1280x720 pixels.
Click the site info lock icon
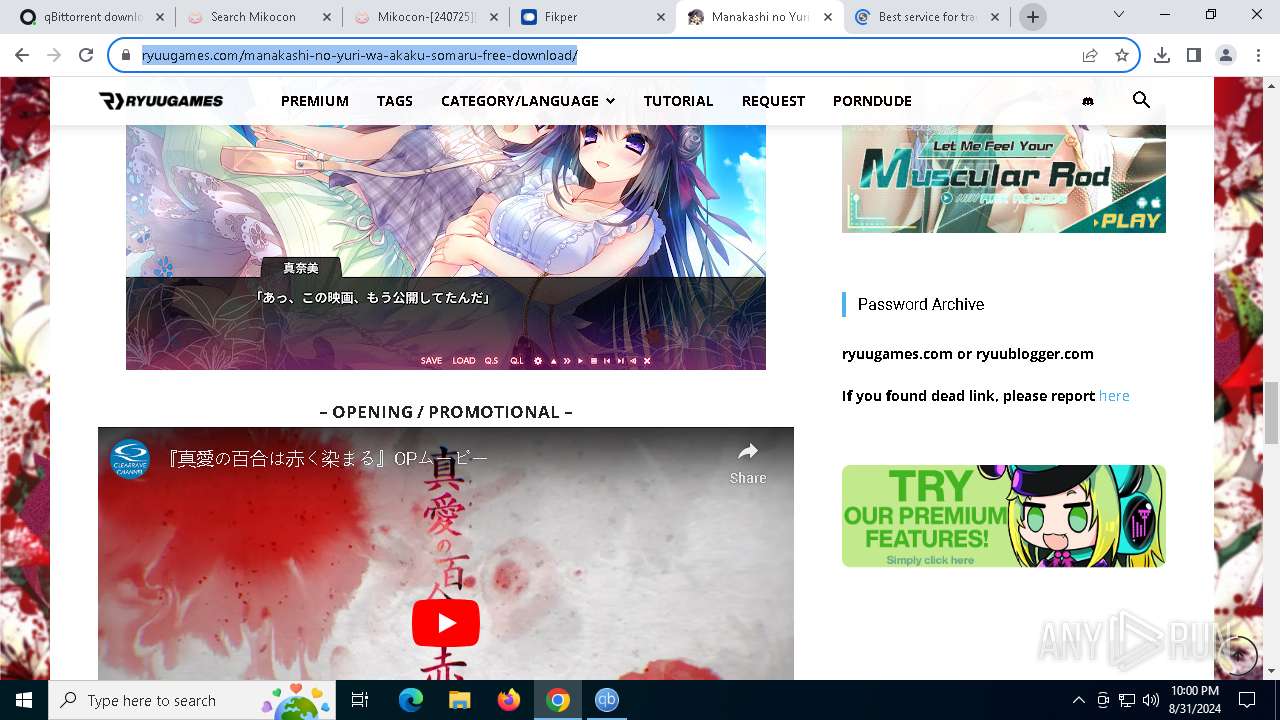(x=126, y=56)
